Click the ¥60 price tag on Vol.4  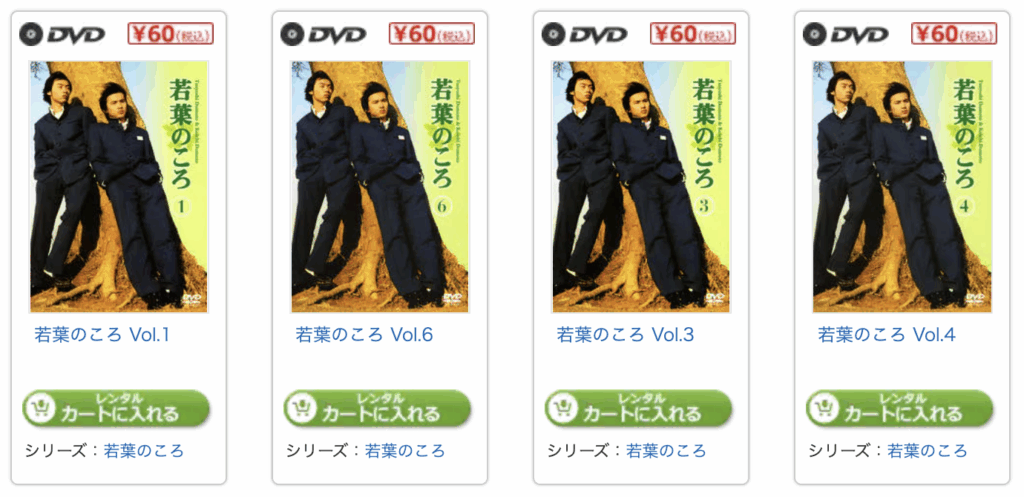(x=954, y=34)
